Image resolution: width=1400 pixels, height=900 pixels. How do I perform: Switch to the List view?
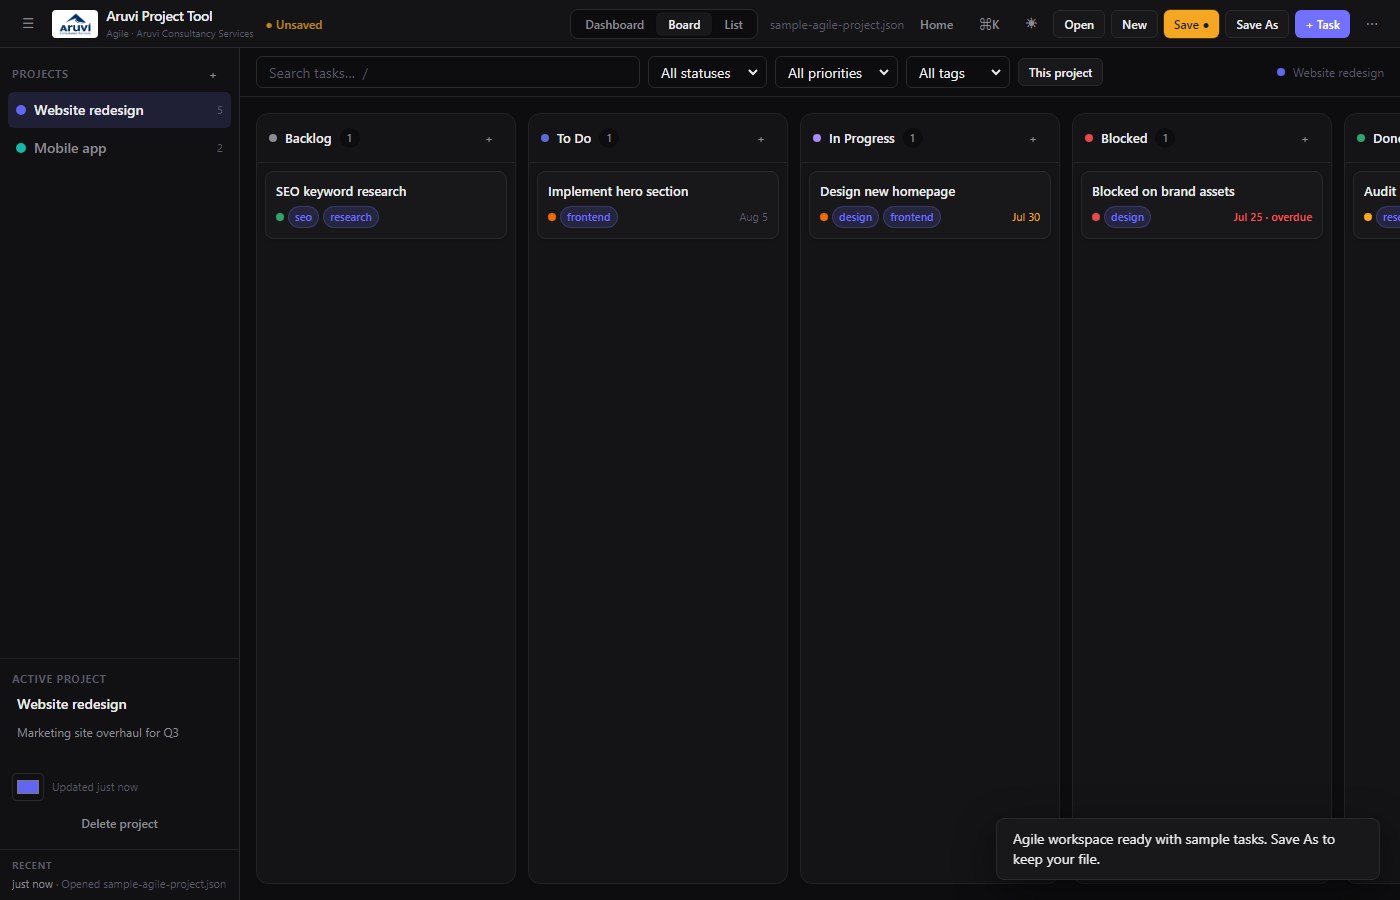pos(733,24)
